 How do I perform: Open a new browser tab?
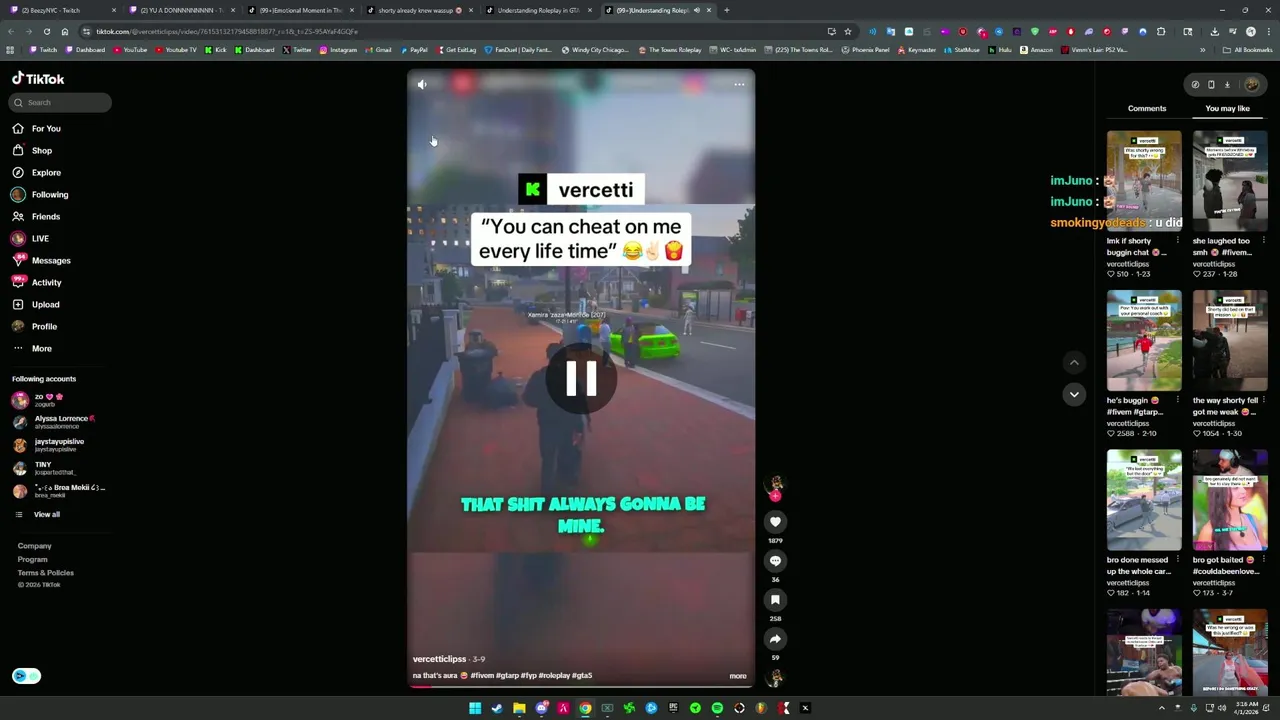click(x=727, y=10)
